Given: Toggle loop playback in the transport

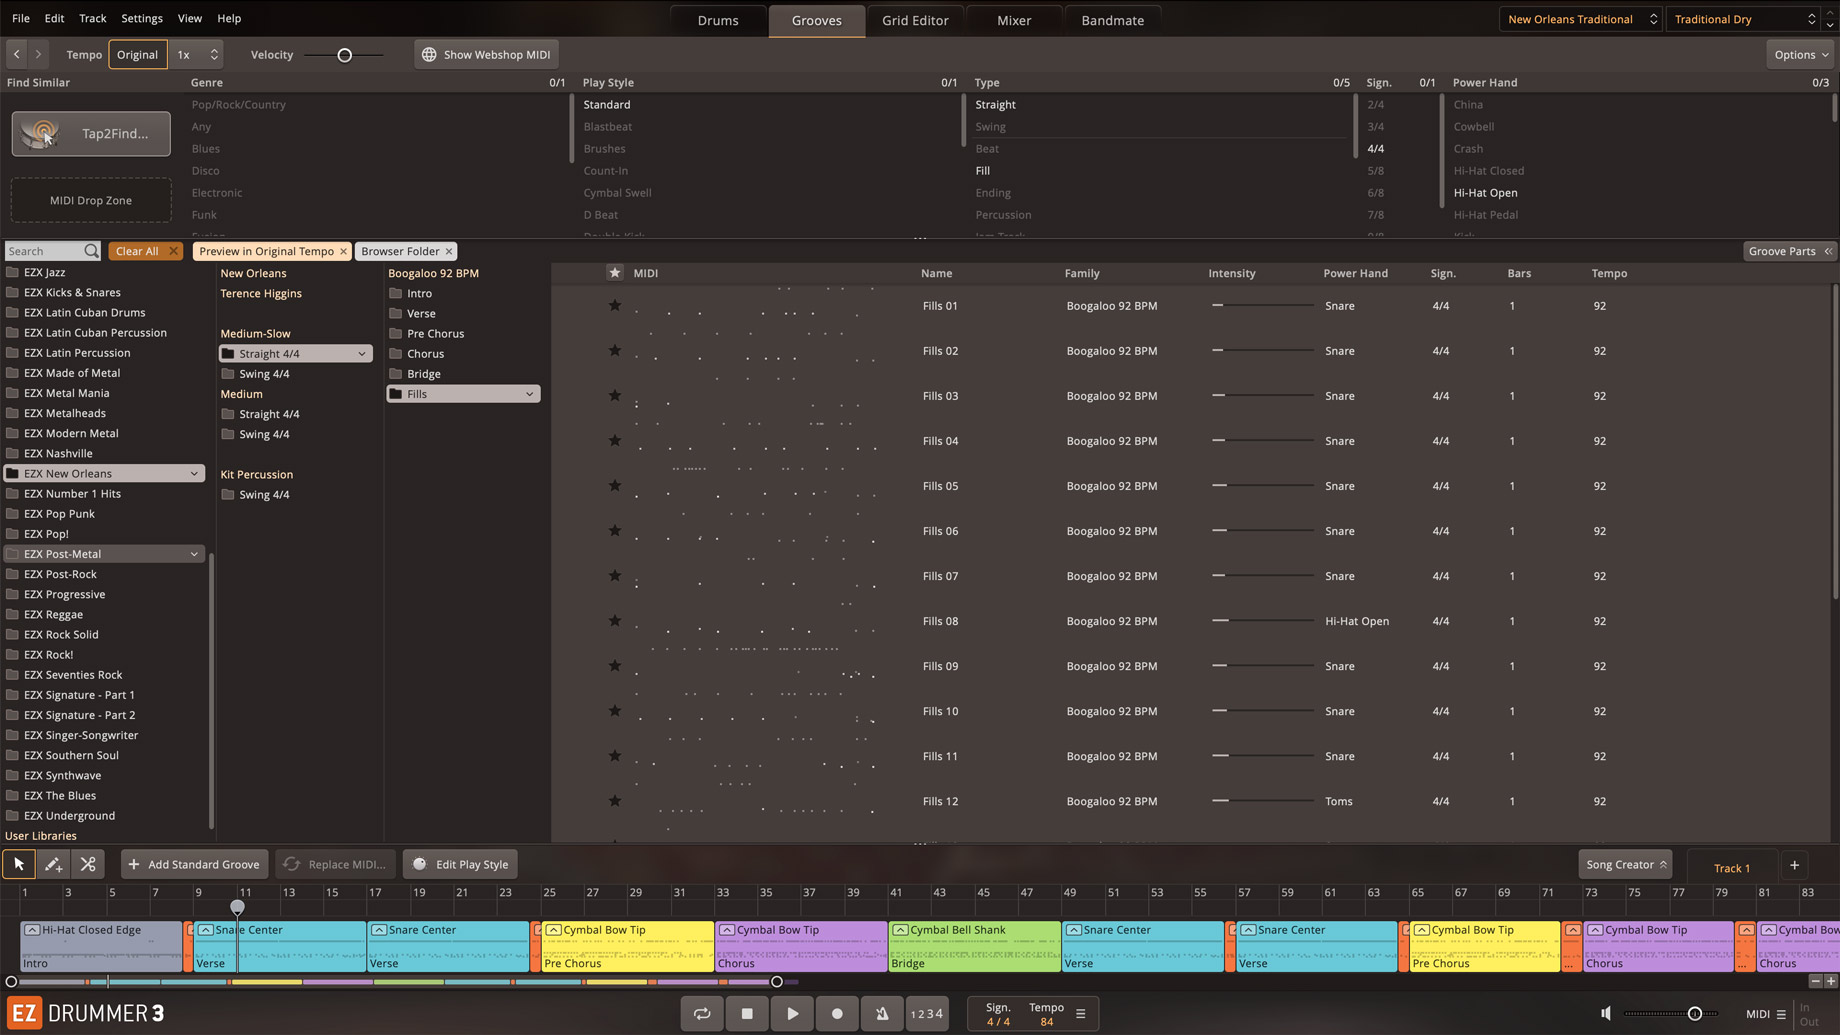Looking at the screenshot, I should click(702, 1013).
